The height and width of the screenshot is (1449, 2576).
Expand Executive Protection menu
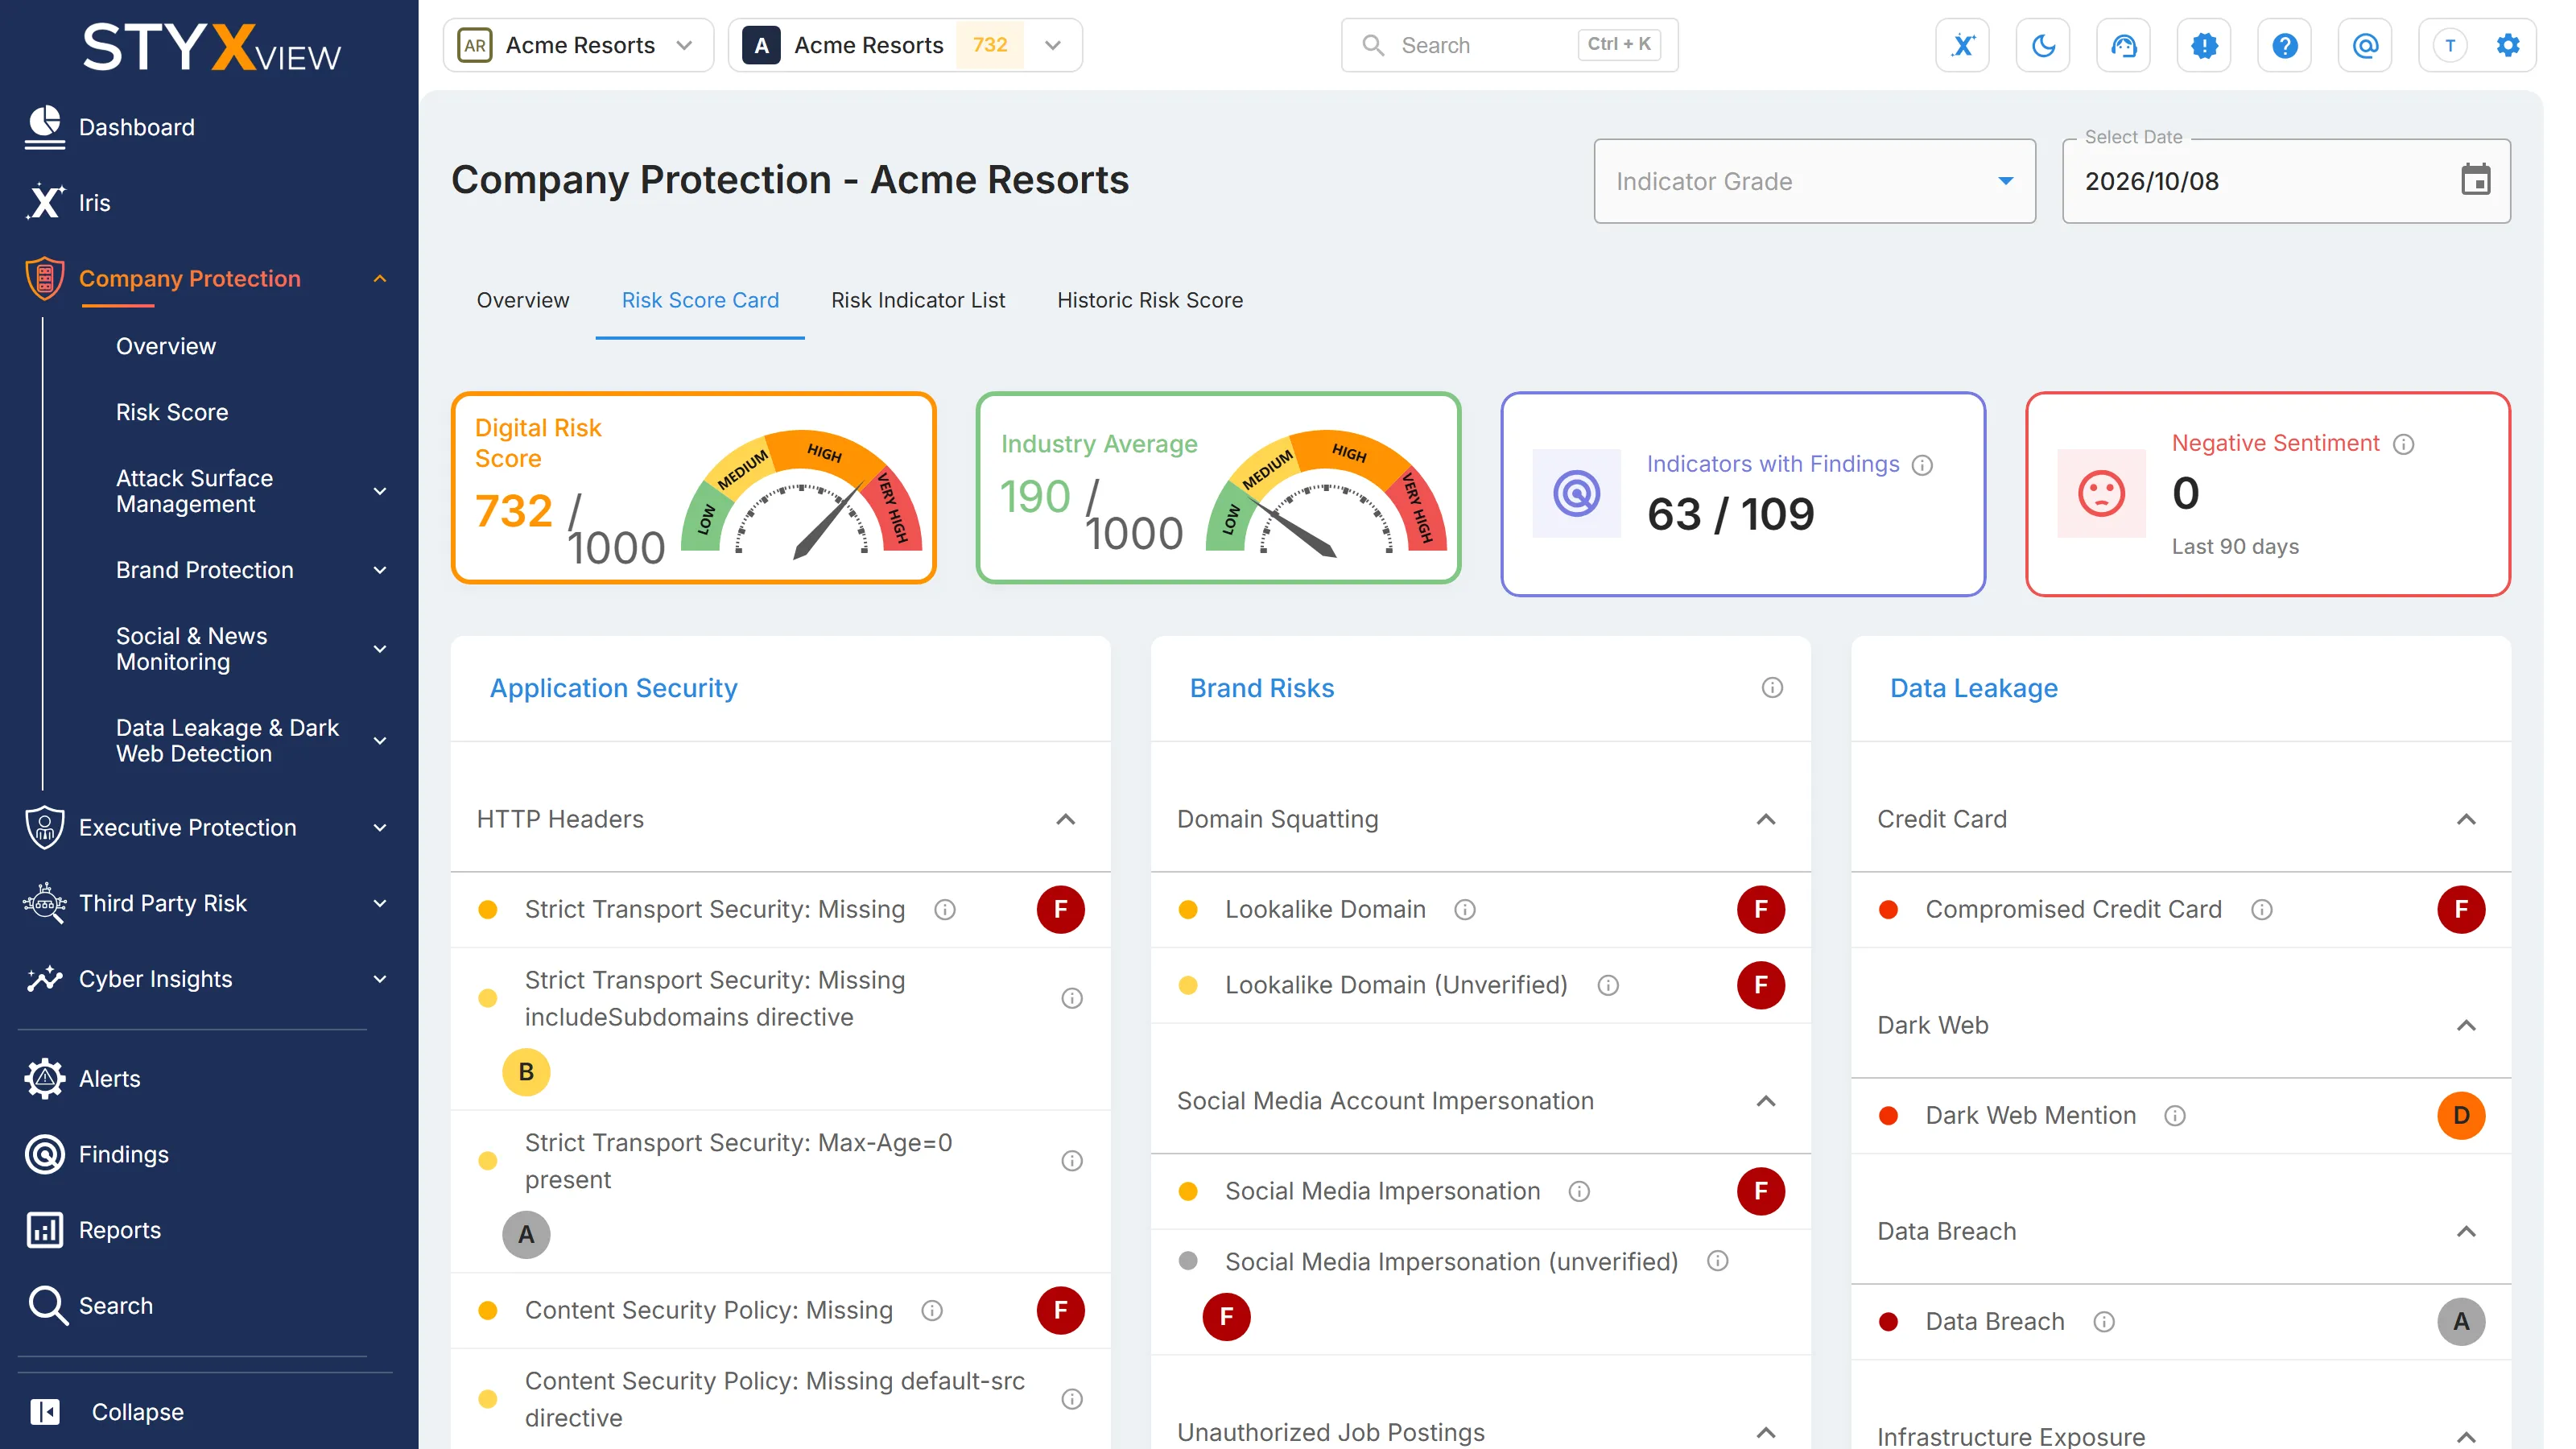coord(380,827)
